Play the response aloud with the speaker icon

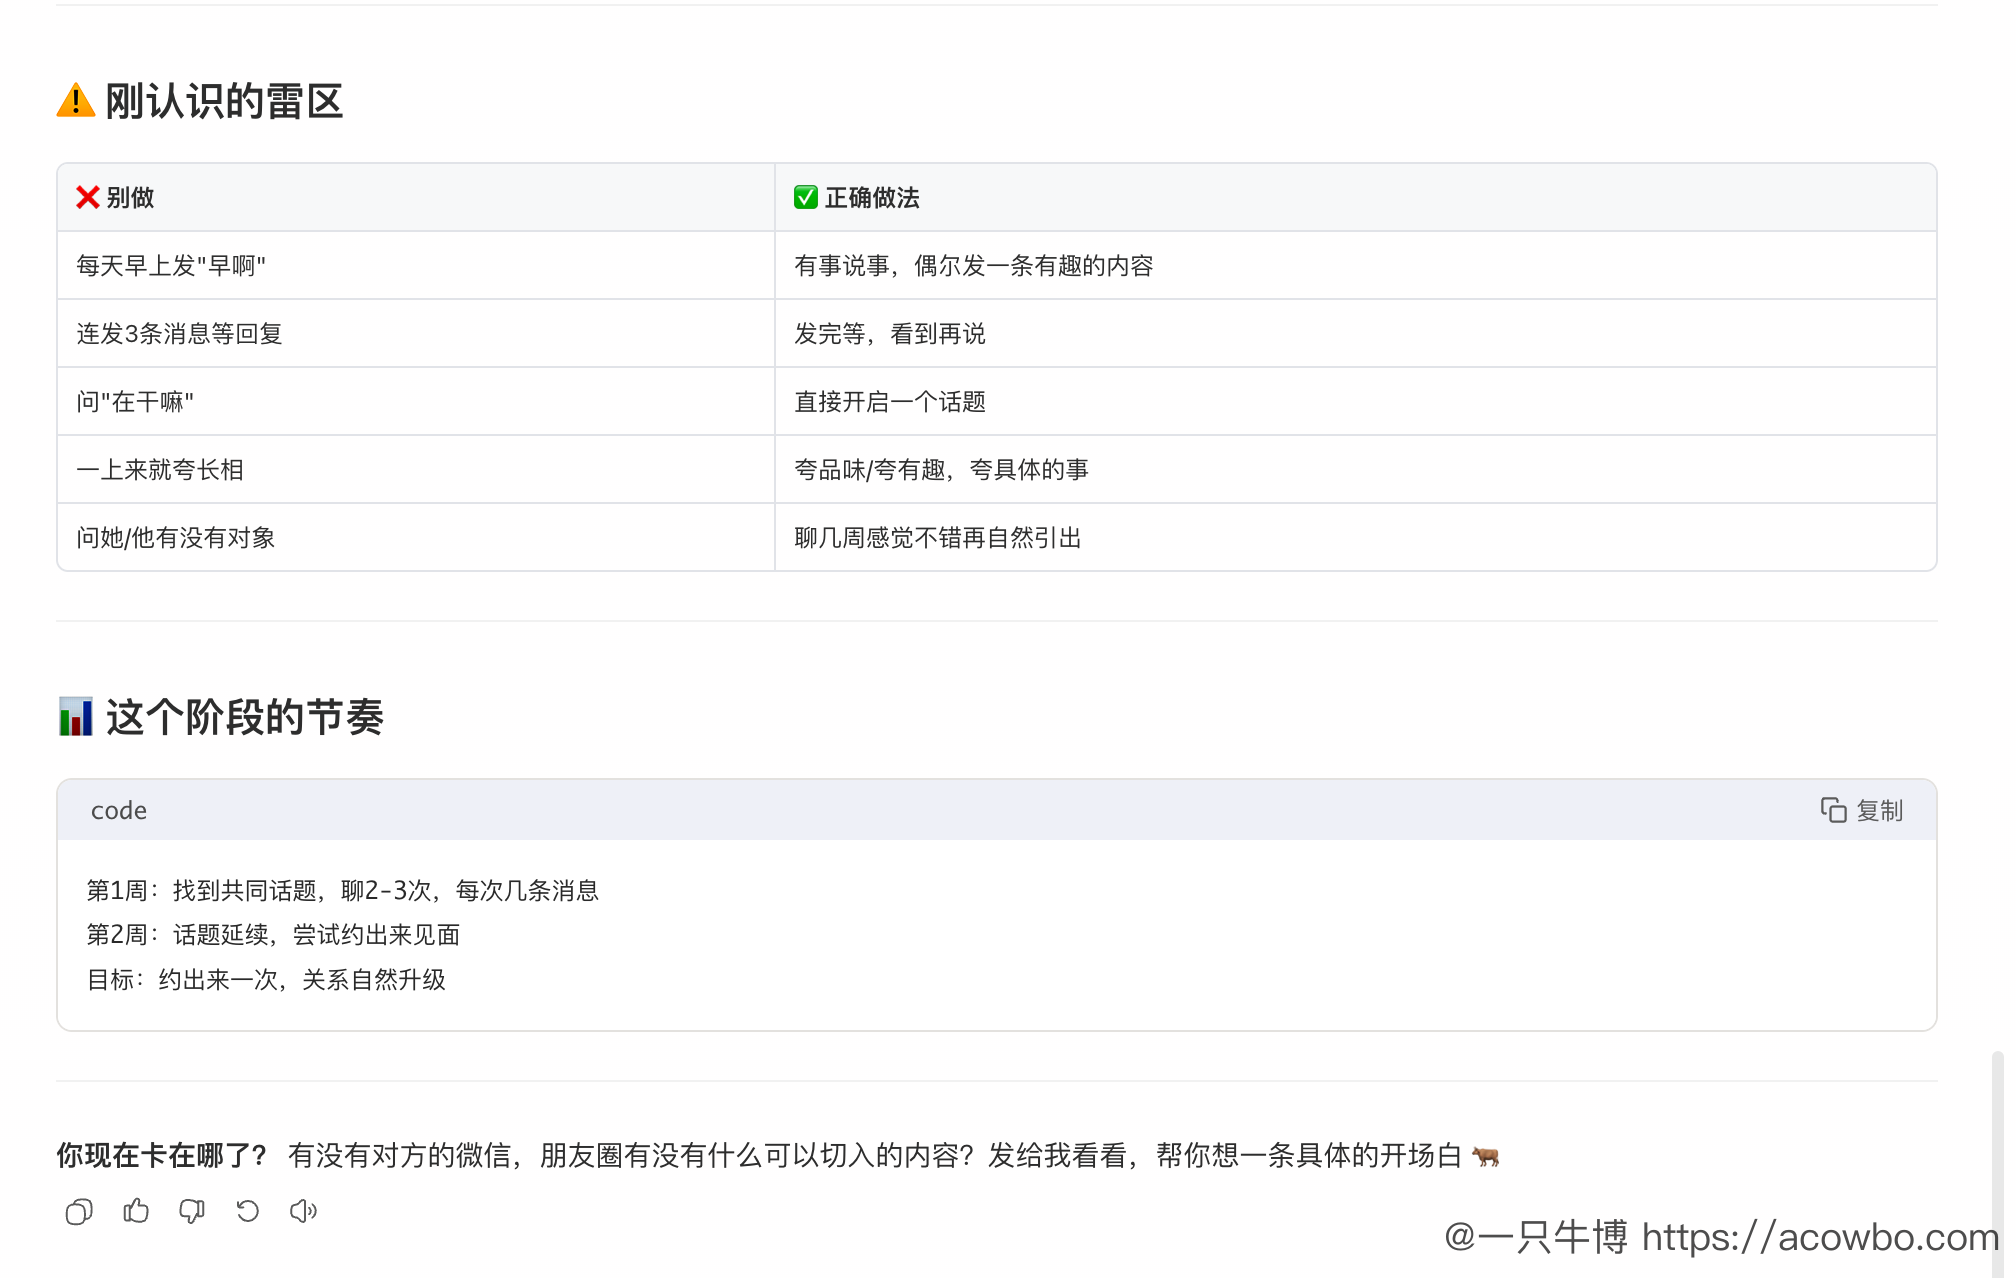point(303,1212)
